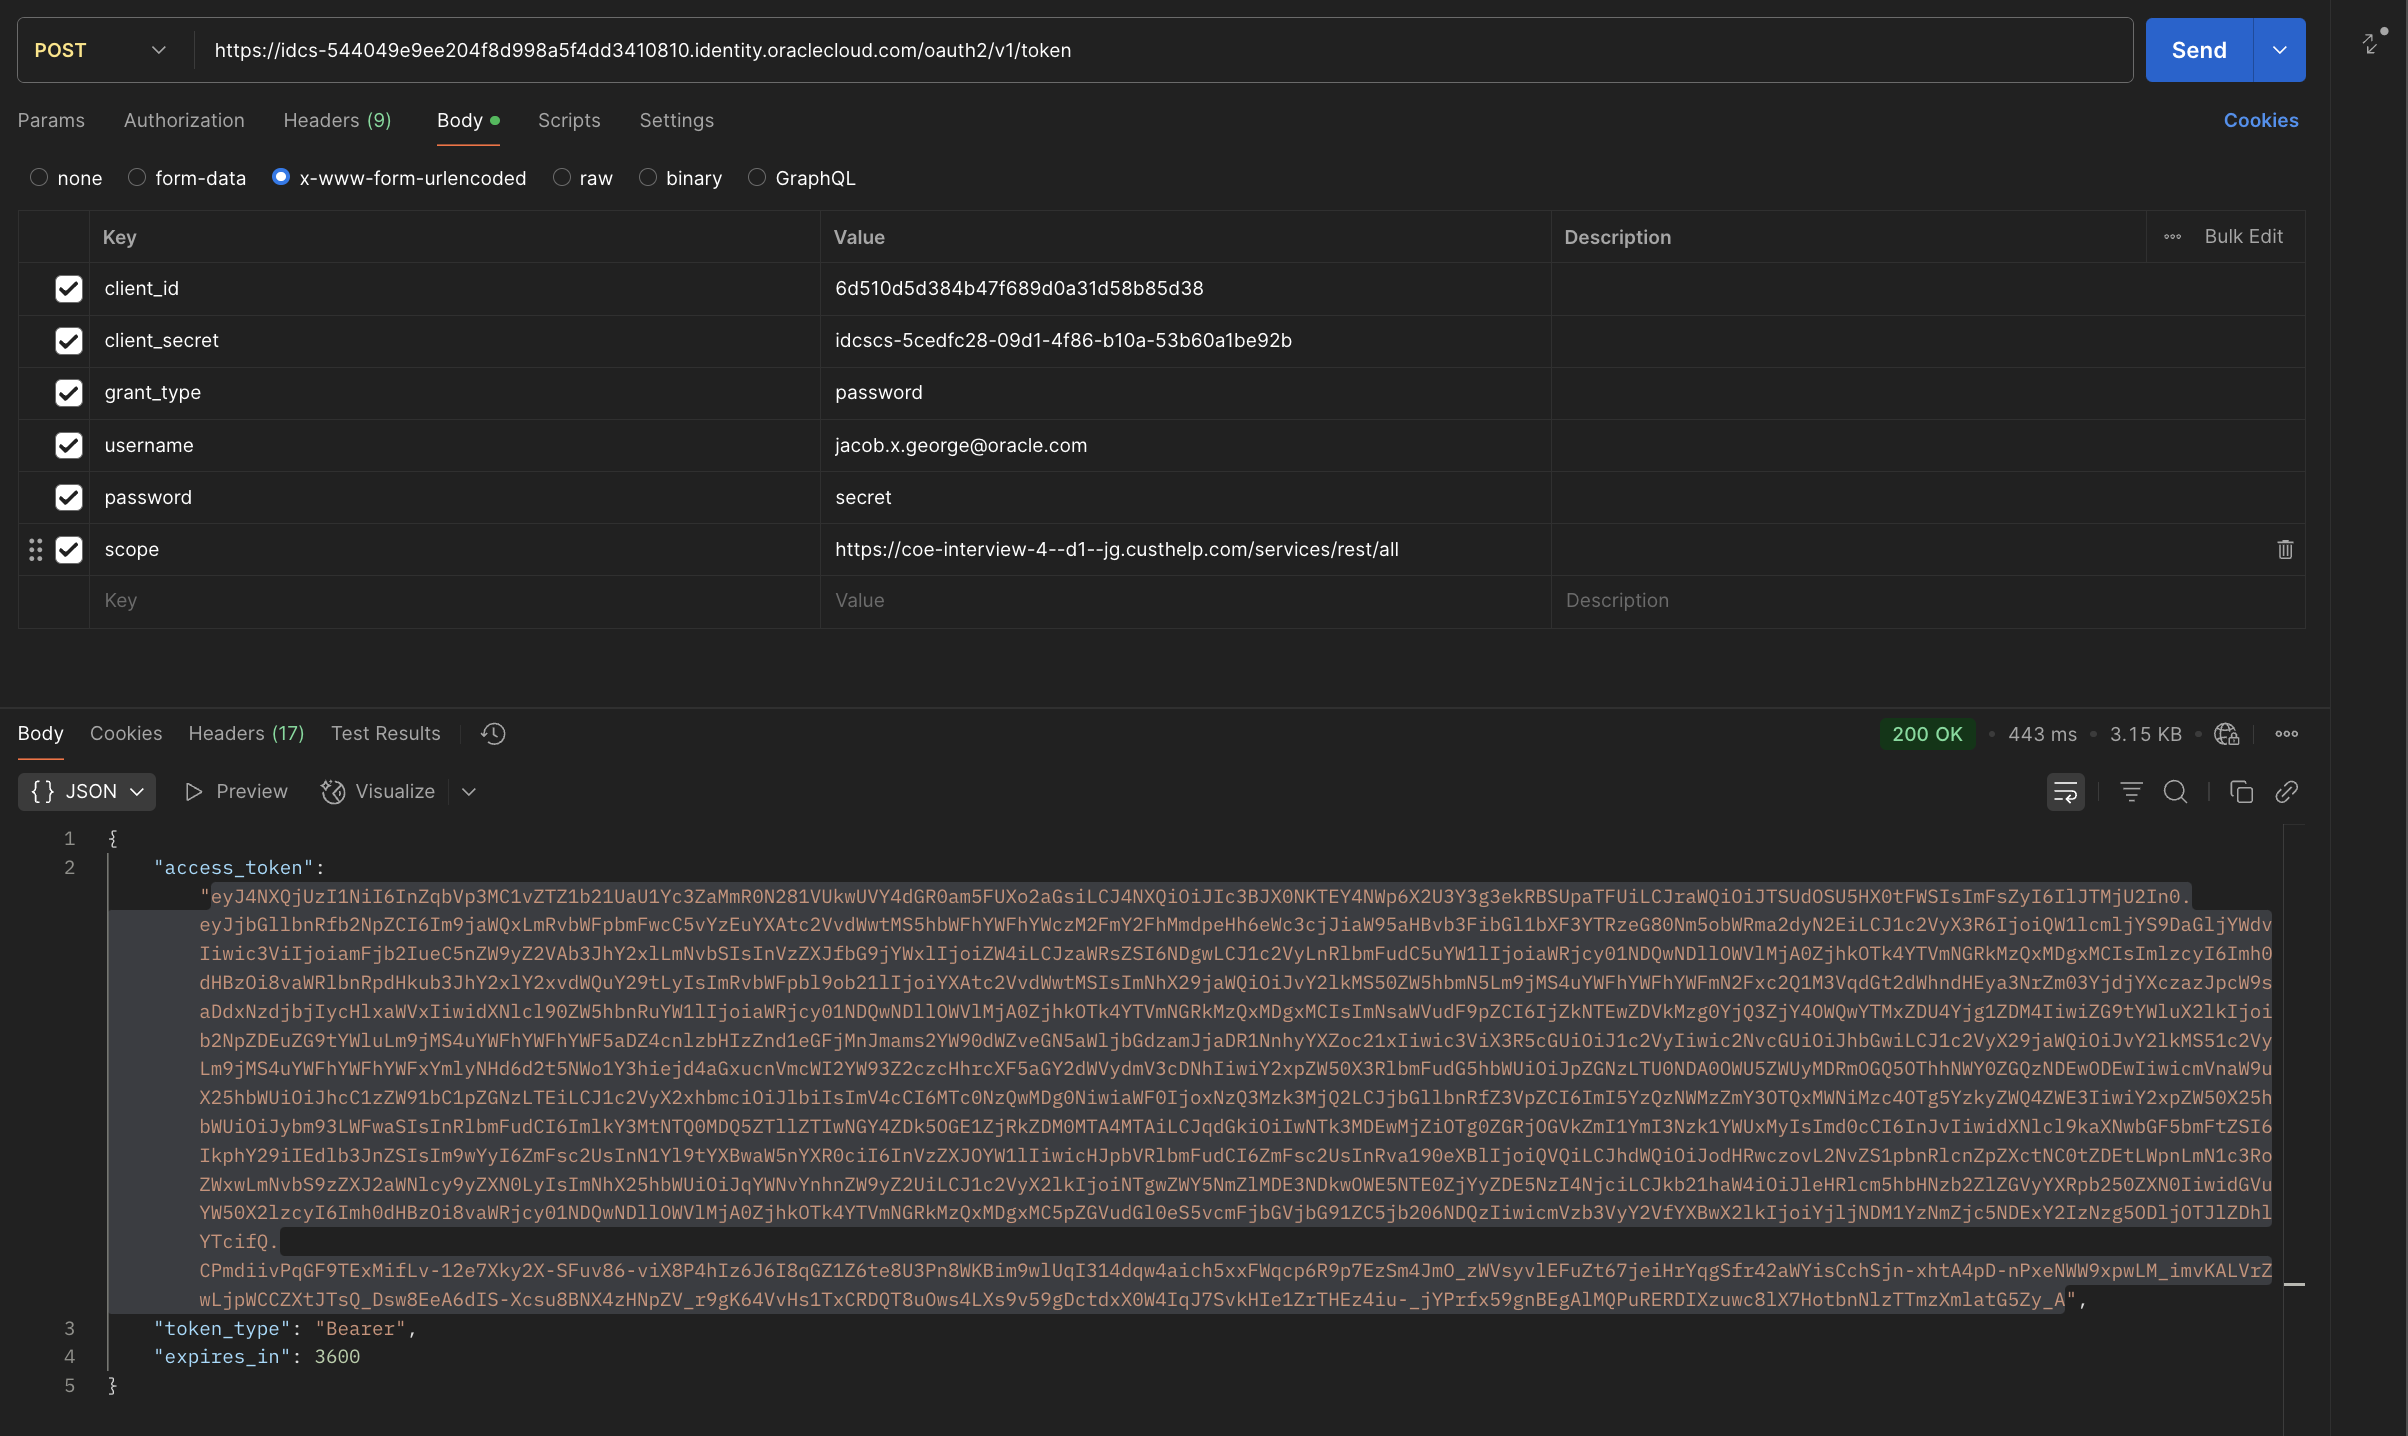Click the link icon in response toolbar
2408x1436 pixels.
click(2287, 792)
